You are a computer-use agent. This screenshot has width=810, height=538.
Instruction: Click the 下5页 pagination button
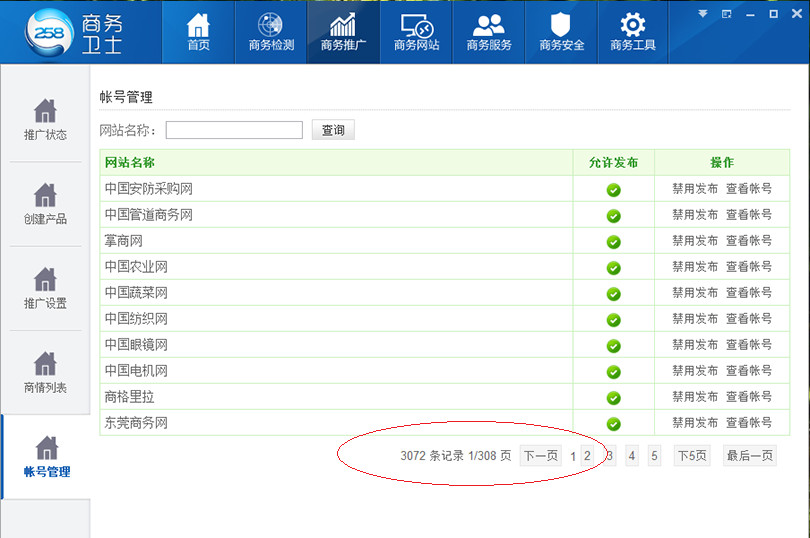coord(692,455)
